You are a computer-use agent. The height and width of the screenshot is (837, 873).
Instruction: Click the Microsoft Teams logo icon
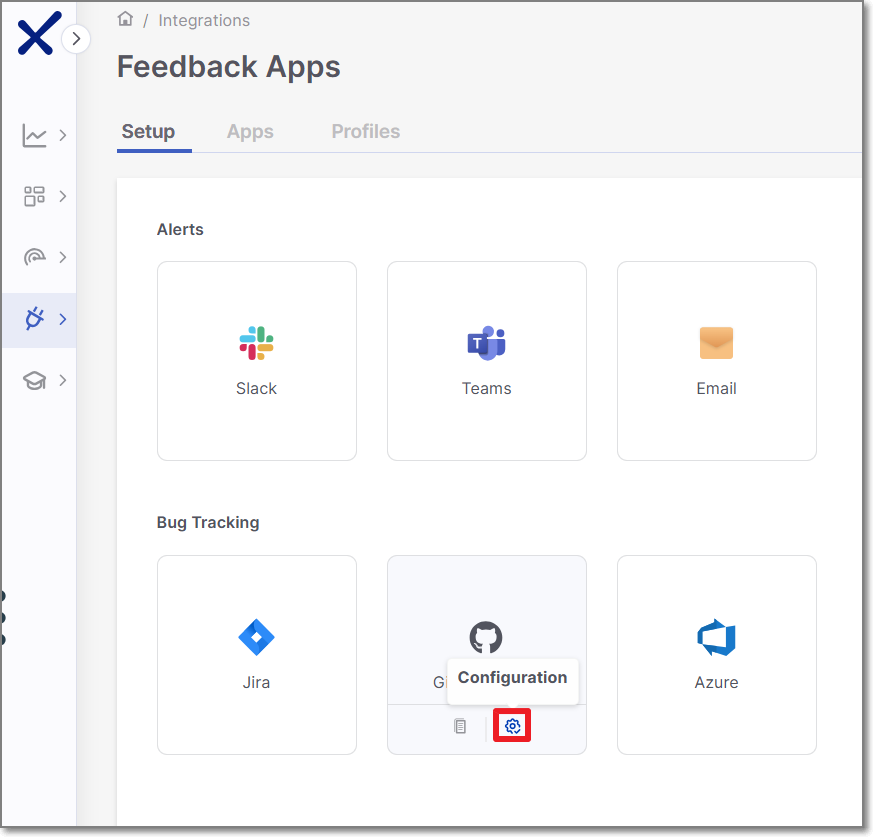point(487,343)
